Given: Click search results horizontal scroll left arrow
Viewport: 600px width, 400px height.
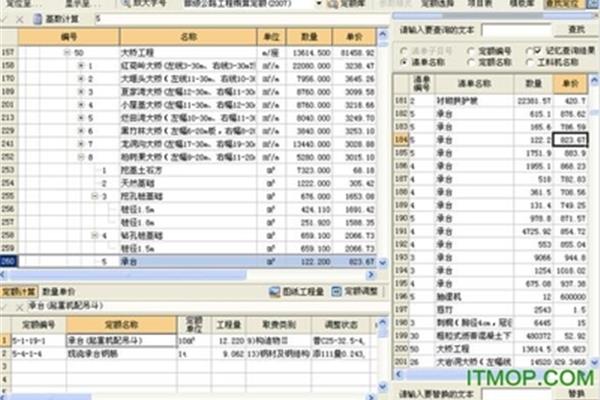Looking at the screenshot, I should pyautogui.click(x=399, y=374).
